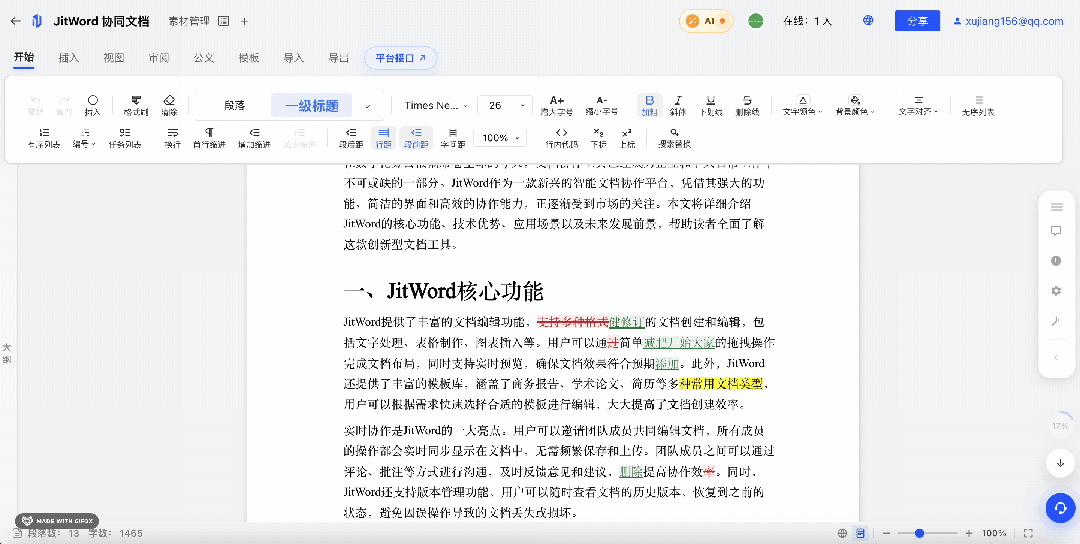Viewport: 1080px width, 544px height.
Task: Open text color (文字颜色) dropdown
Action: point(803,105)
